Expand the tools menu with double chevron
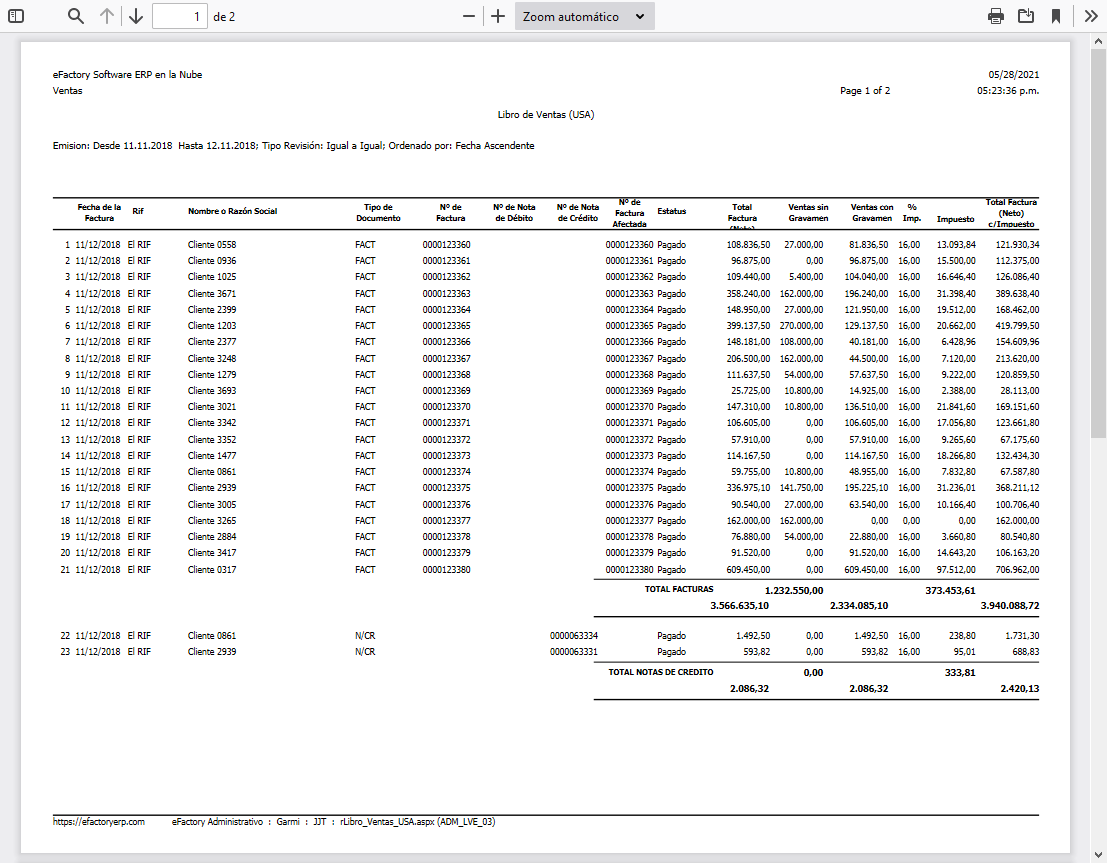 point(1090,16)
